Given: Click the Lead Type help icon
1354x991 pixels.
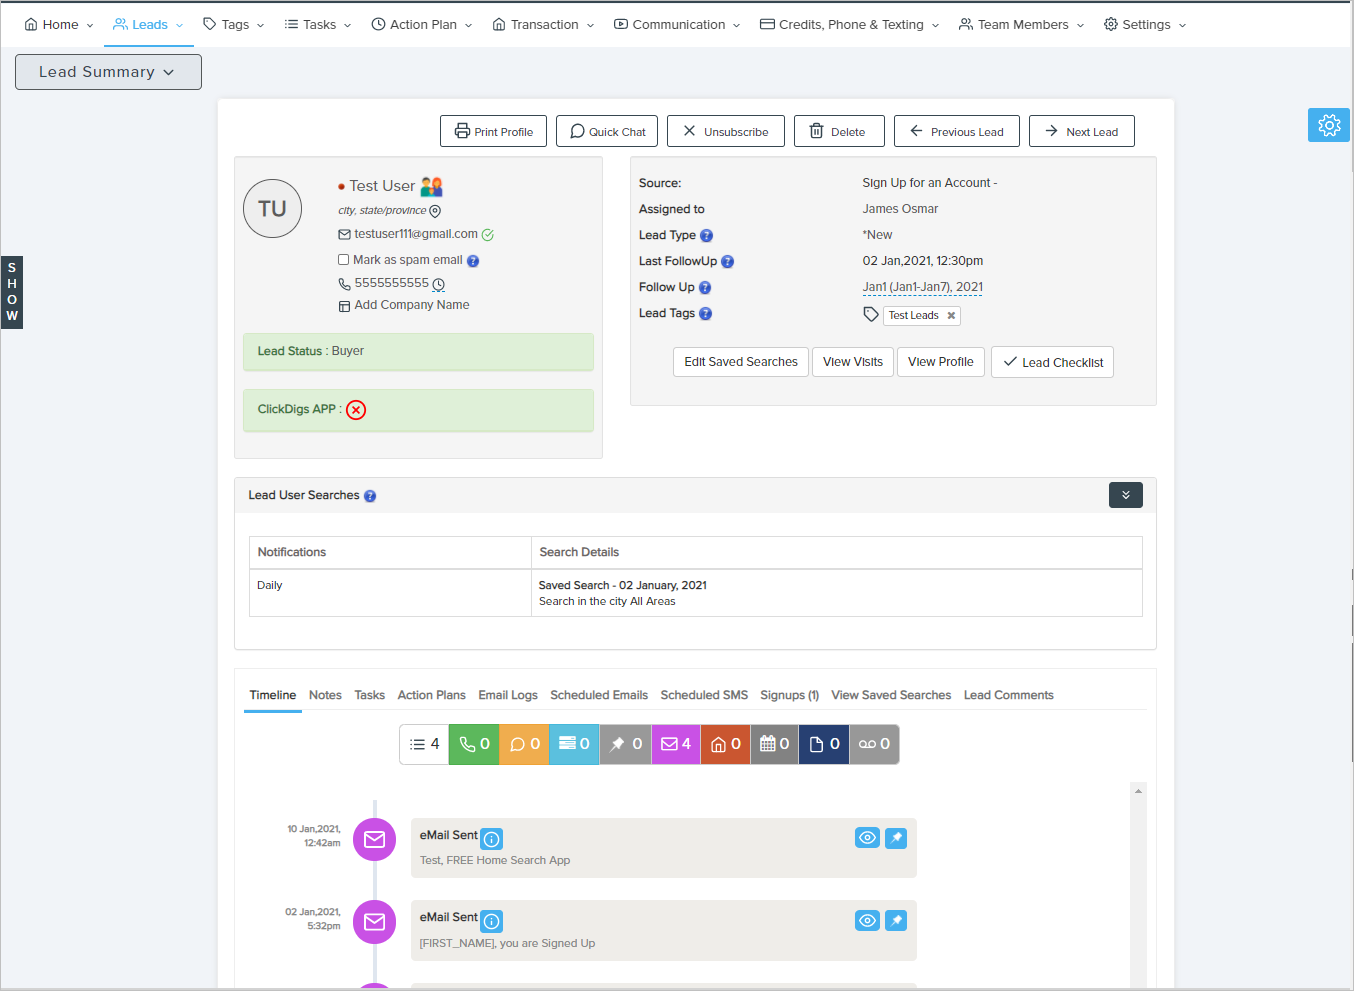Looking at the screenshot, I should [x=706, y=236].
